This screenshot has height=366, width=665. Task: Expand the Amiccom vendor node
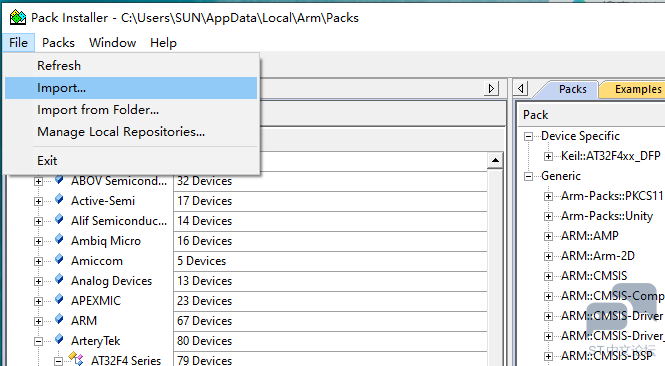coord(38,261)
